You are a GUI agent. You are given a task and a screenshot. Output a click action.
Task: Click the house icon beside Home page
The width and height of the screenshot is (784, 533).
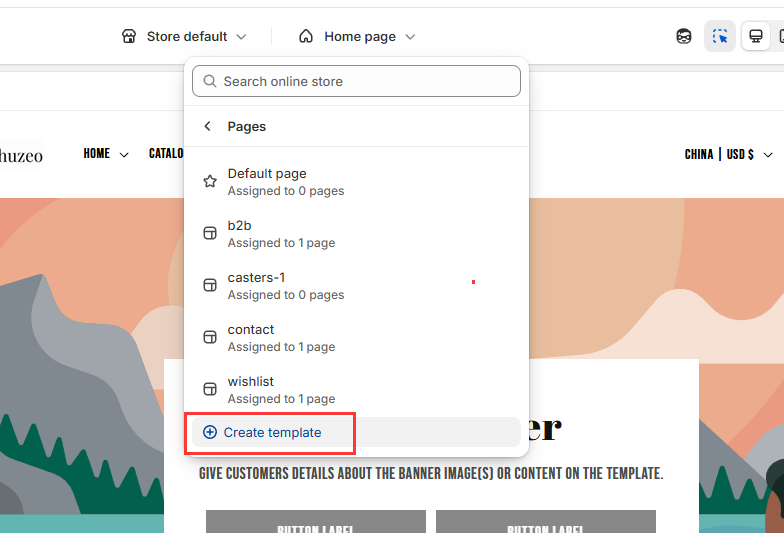coord(306,37)
